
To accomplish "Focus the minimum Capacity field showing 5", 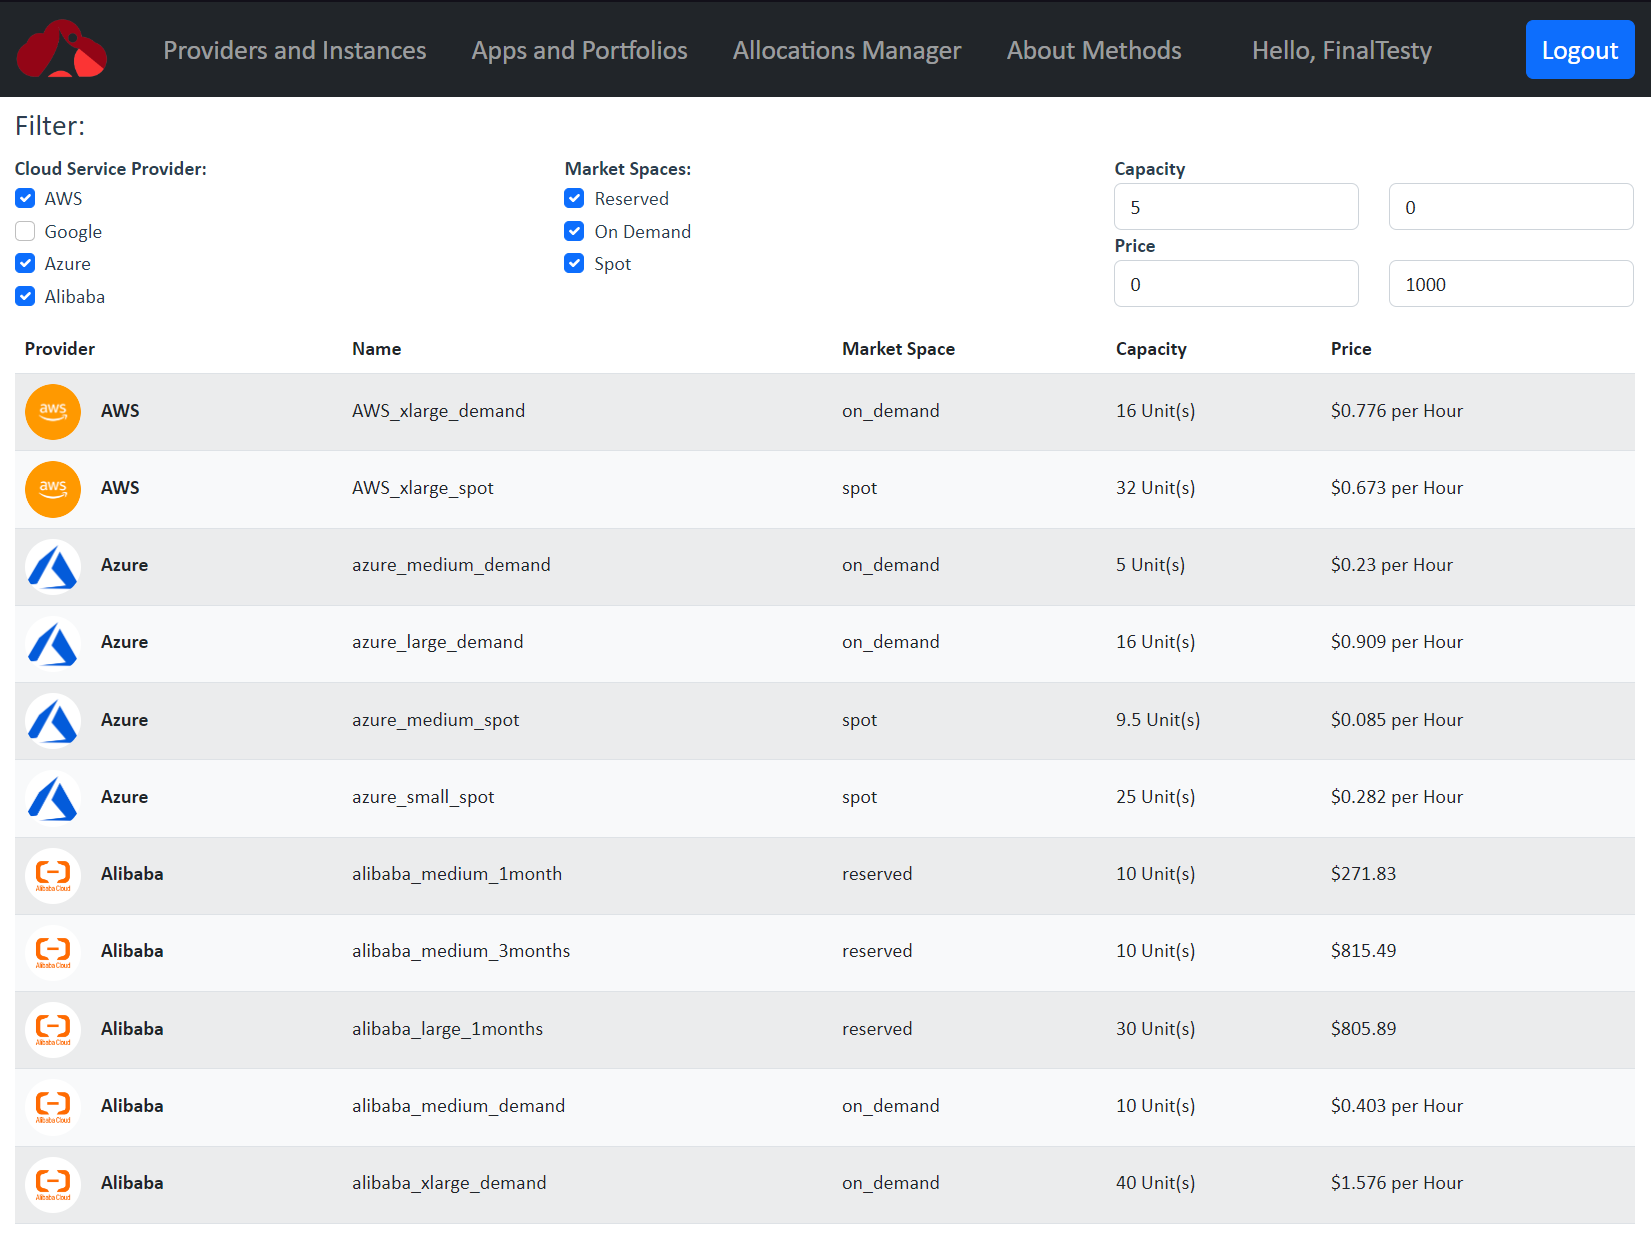I will pos(1236,207).
